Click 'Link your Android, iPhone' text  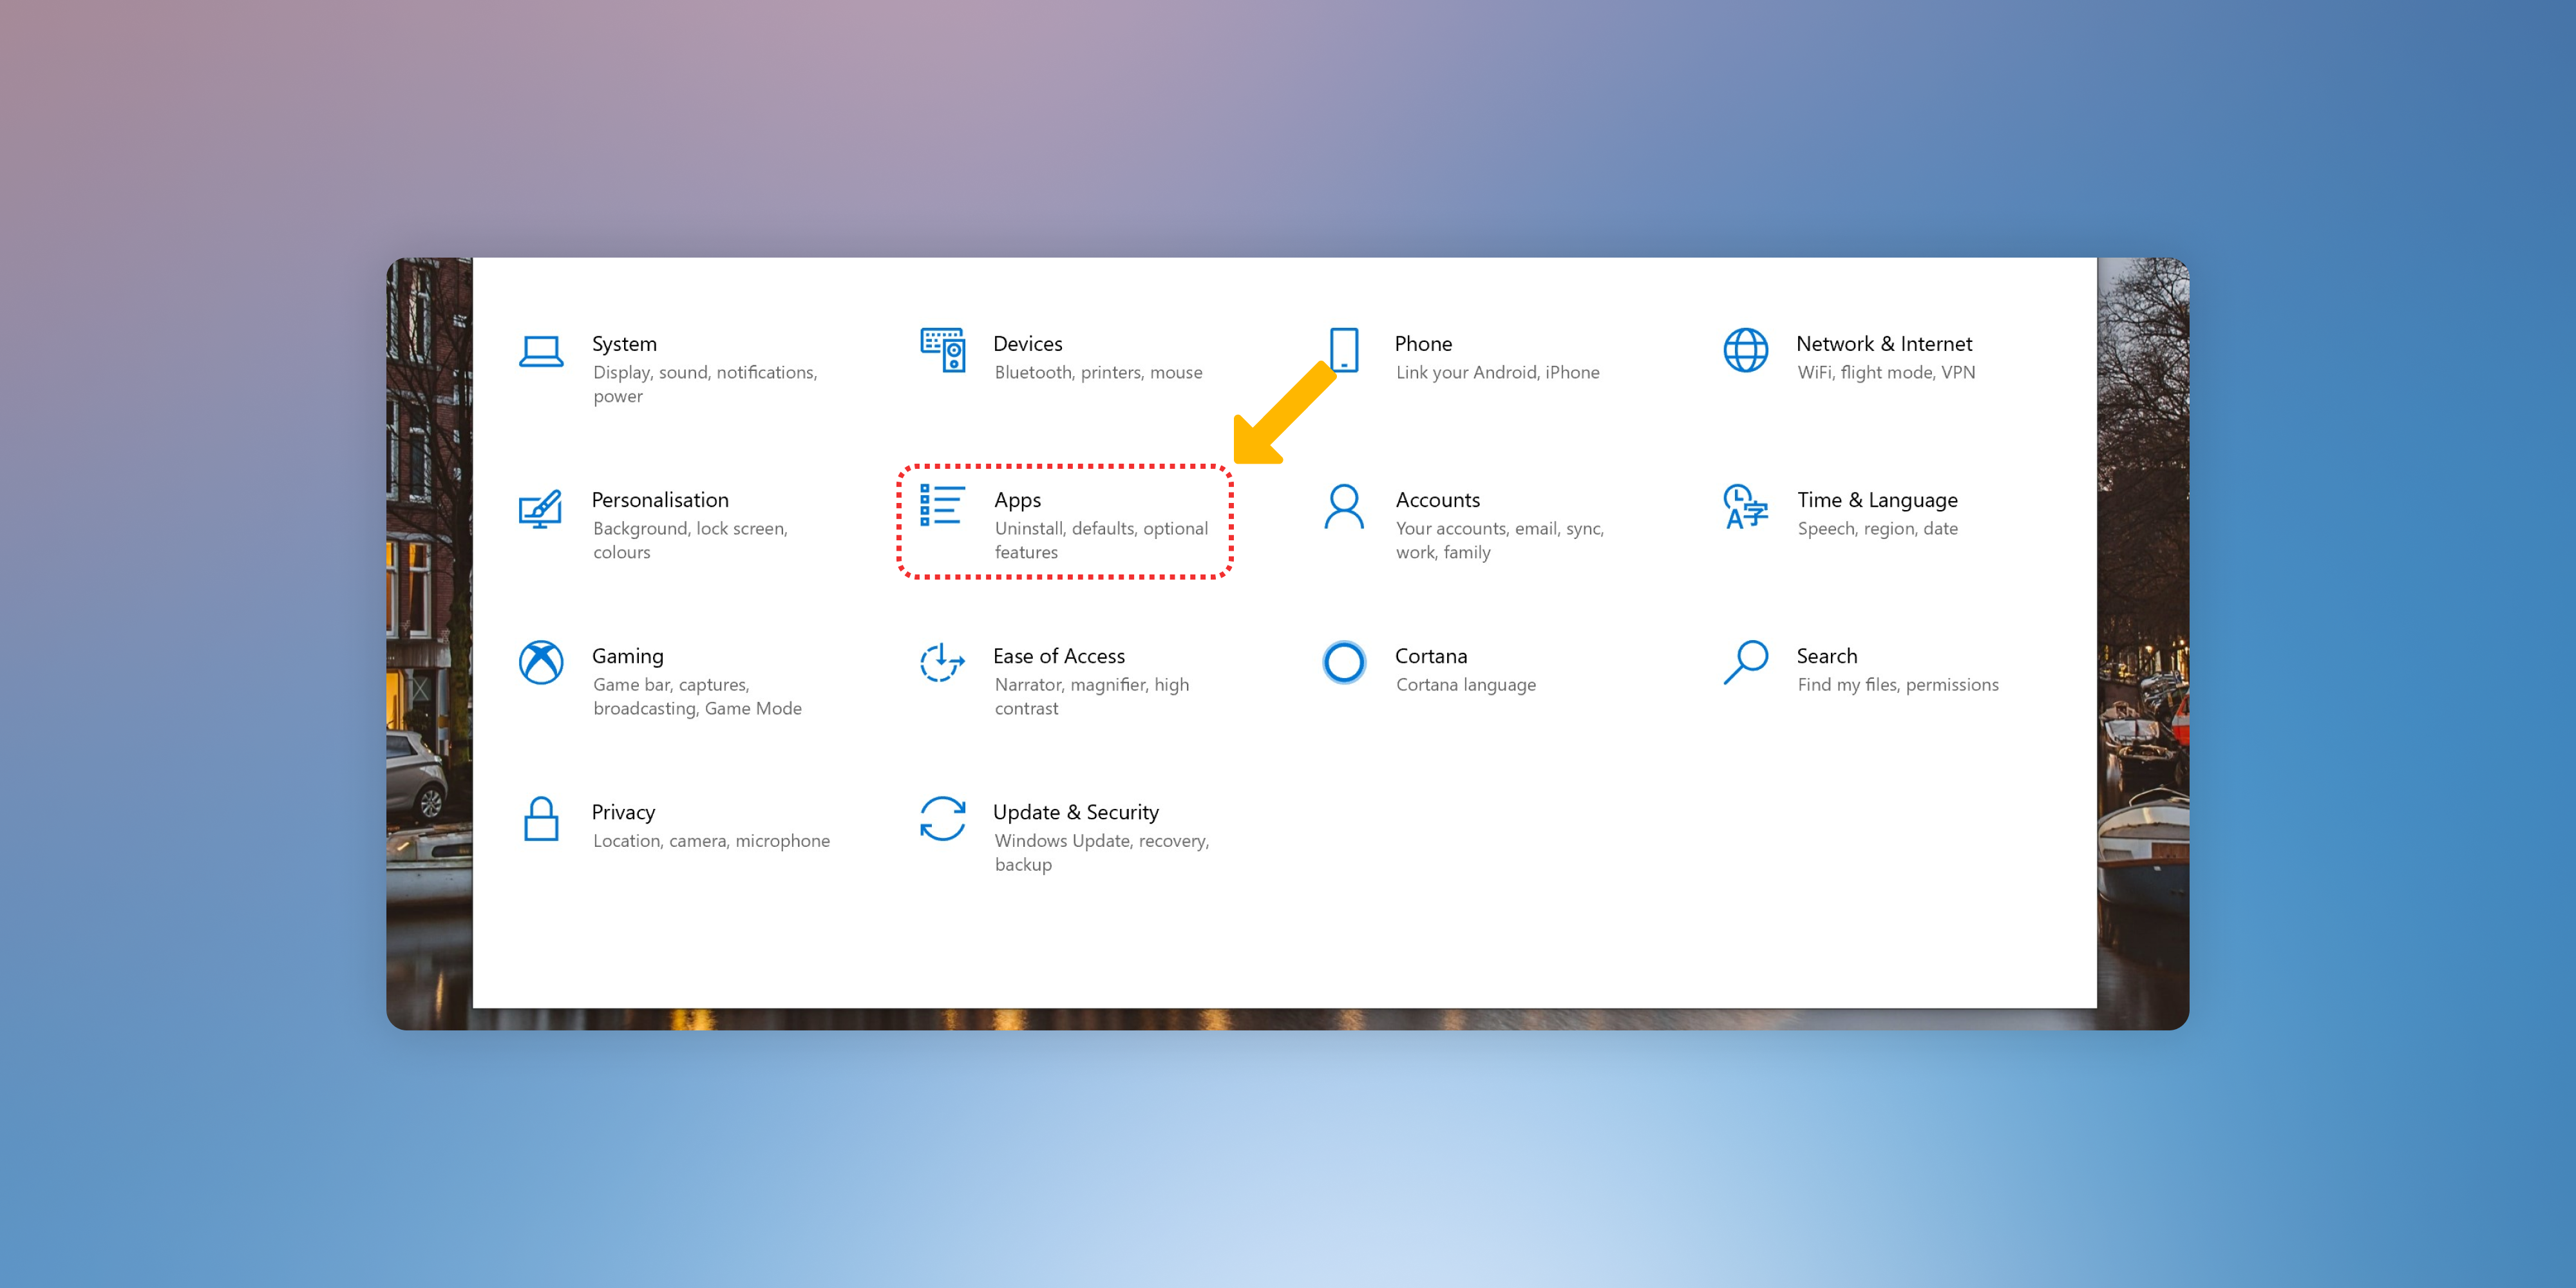(x=1497, y=373)
